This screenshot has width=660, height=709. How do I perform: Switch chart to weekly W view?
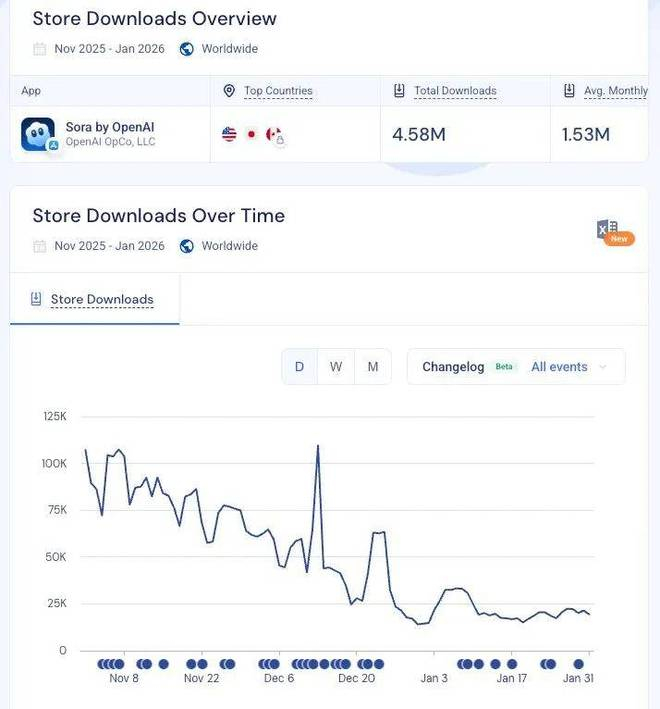tap(336, 367)
